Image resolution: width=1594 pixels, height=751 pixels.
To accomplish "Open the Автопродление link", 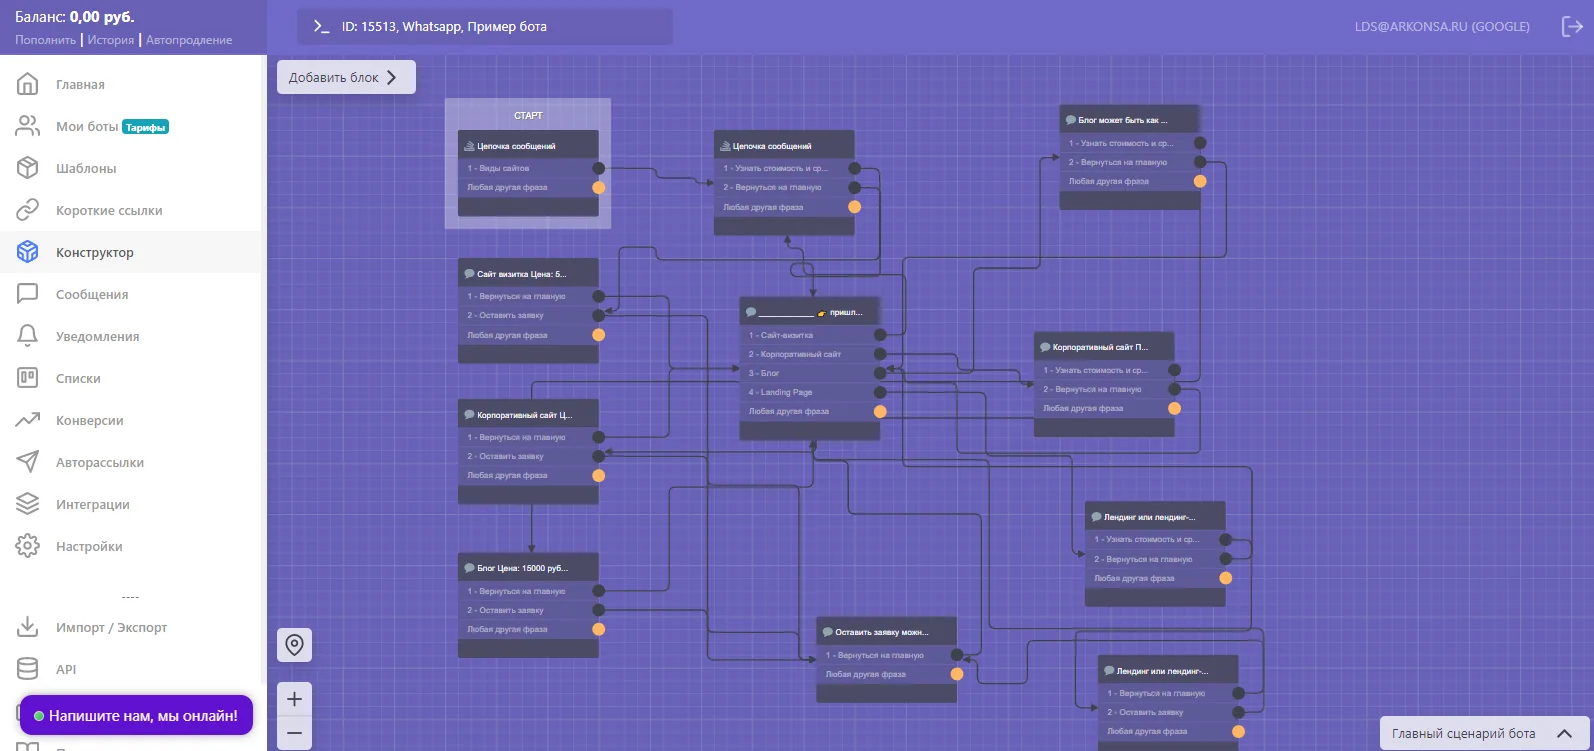I will tap(189, 40).
